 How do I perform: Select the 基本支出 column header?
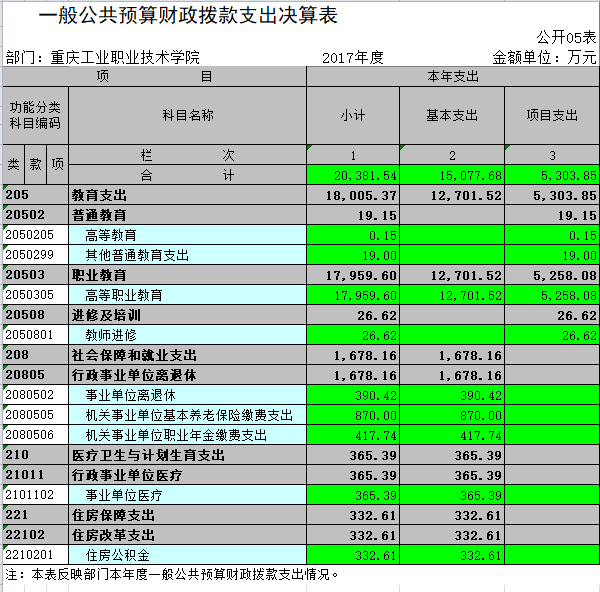tap(452, 115)
